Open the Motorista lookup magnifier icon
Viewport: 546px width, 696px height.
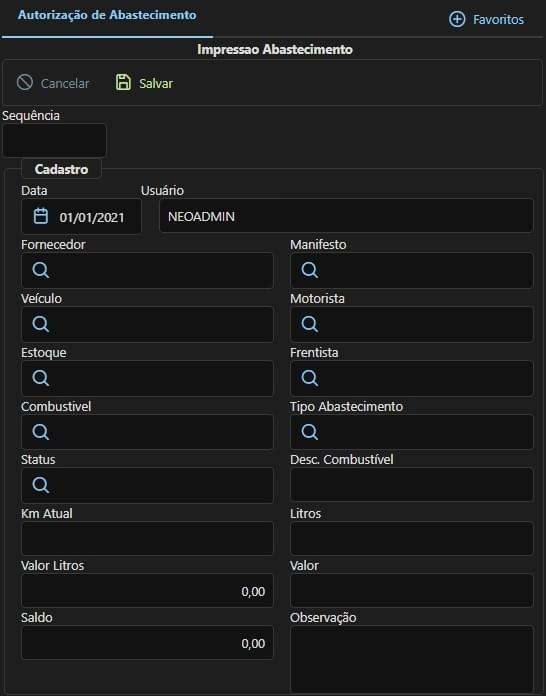pos(310,324)
